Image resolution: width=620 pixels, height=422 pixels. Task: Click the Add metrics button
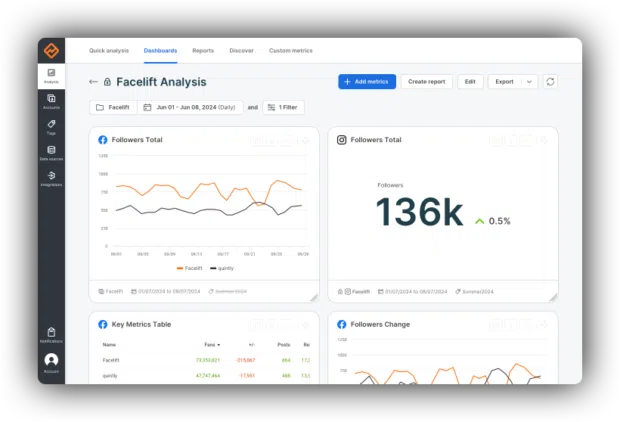click(367, 81)
